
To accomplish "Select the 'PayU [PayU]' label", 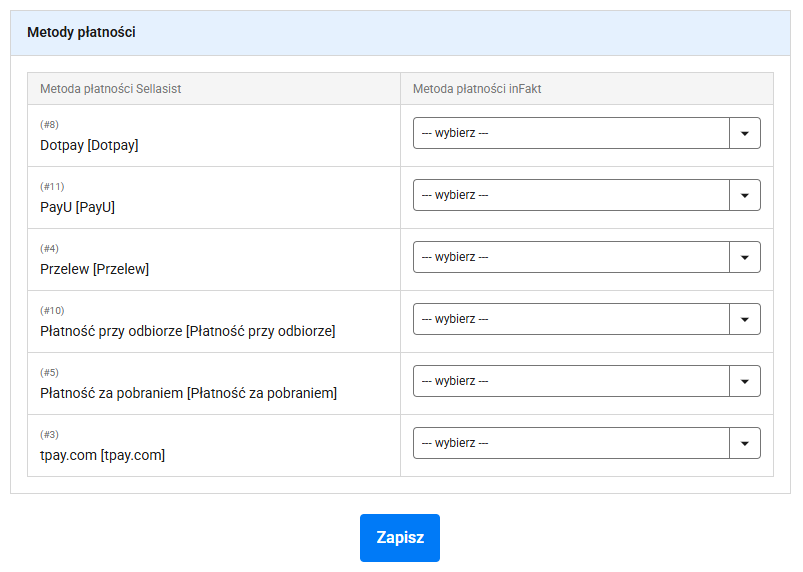I will click(x=77, y=207).
